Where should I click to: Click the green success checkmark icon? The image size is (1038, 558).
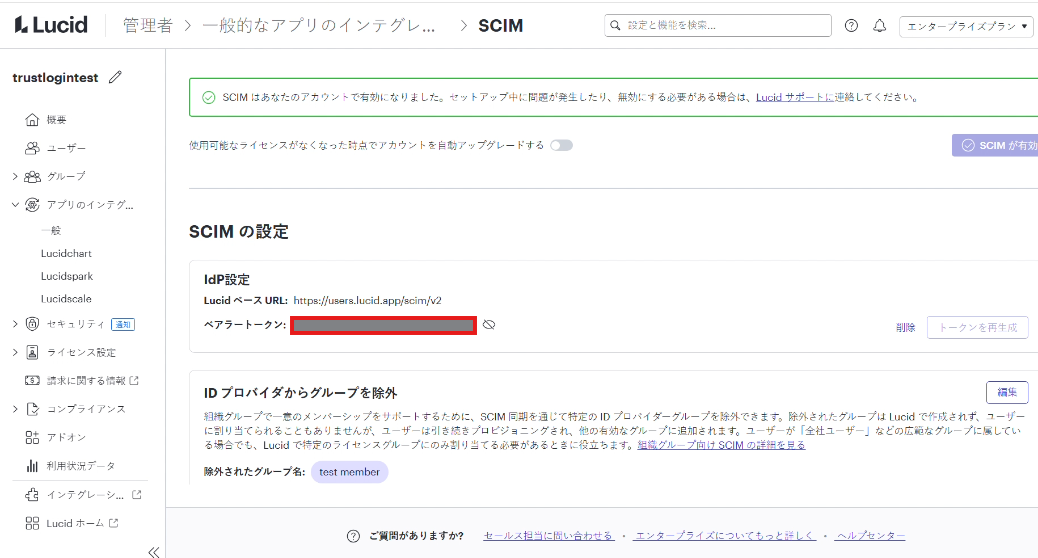click(209, 98)
